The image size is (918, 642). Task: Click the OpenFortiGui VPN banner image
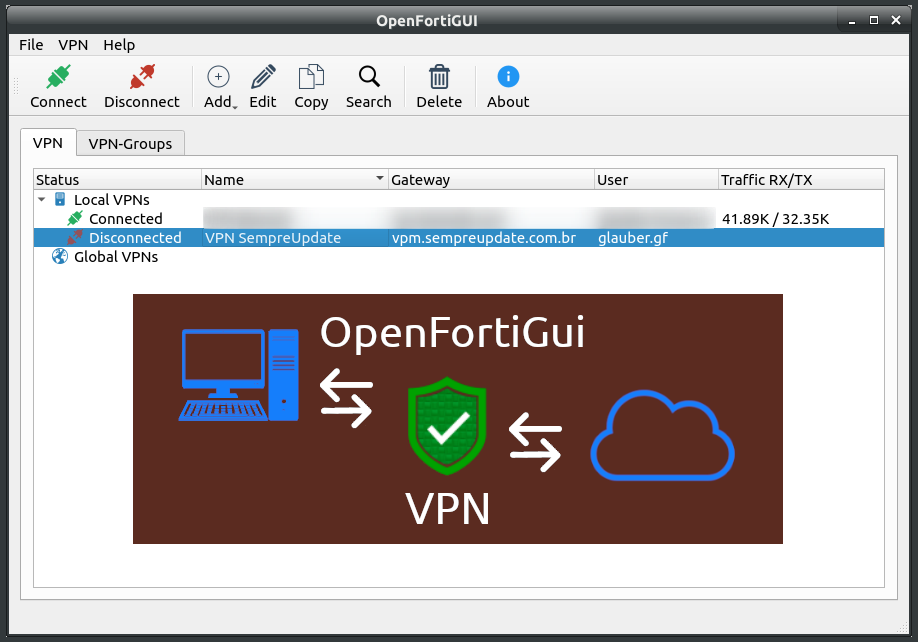[x=458, y=419]
